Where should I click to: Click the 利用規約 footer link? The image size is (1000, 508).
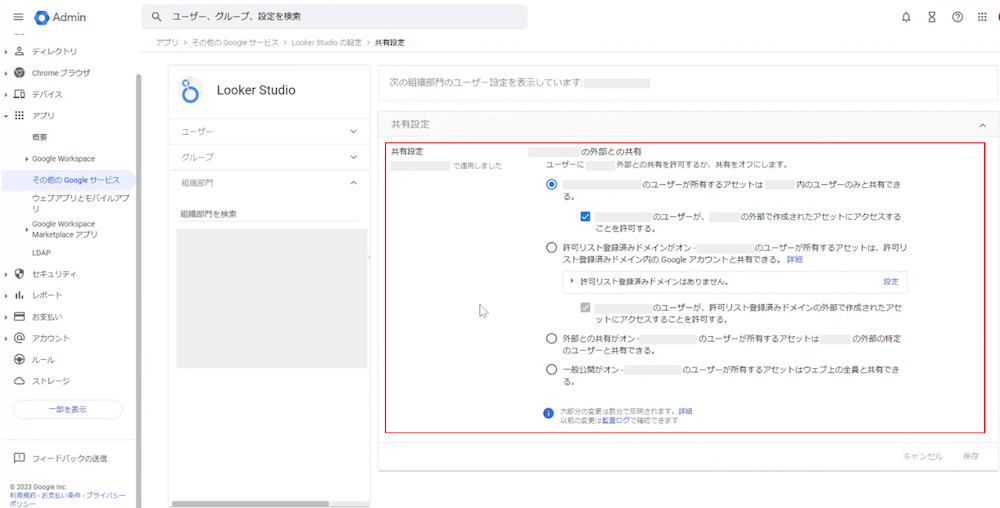pos(22,495)
